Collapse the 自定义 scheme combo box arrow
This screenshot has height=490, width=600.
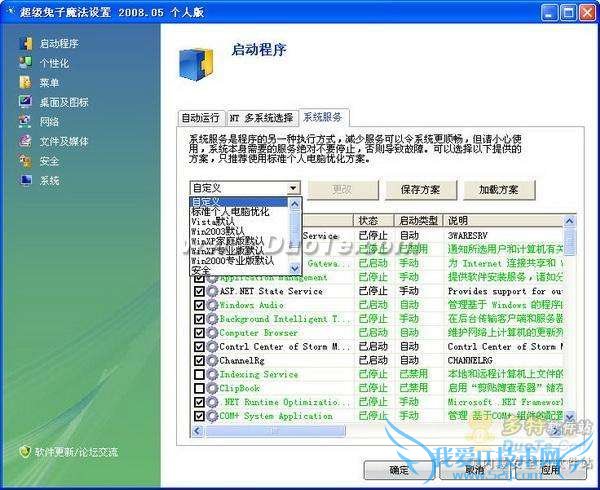(293, 188)
